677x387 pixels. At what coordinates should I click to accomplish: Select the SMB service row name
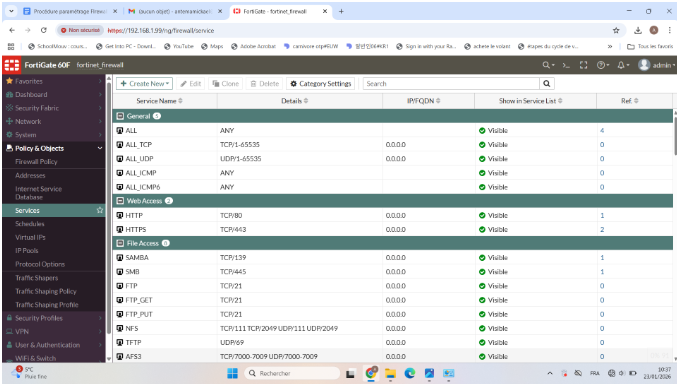click(132, 272)
